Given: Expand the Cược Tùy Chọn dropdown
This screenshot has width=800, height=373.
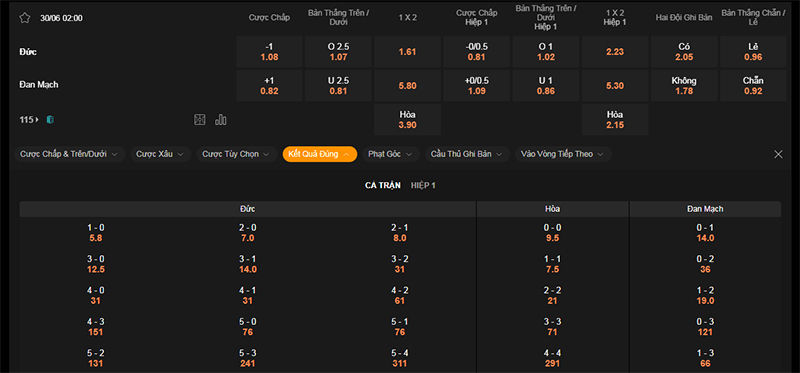Looking at the screenshot, I should 237,154.
